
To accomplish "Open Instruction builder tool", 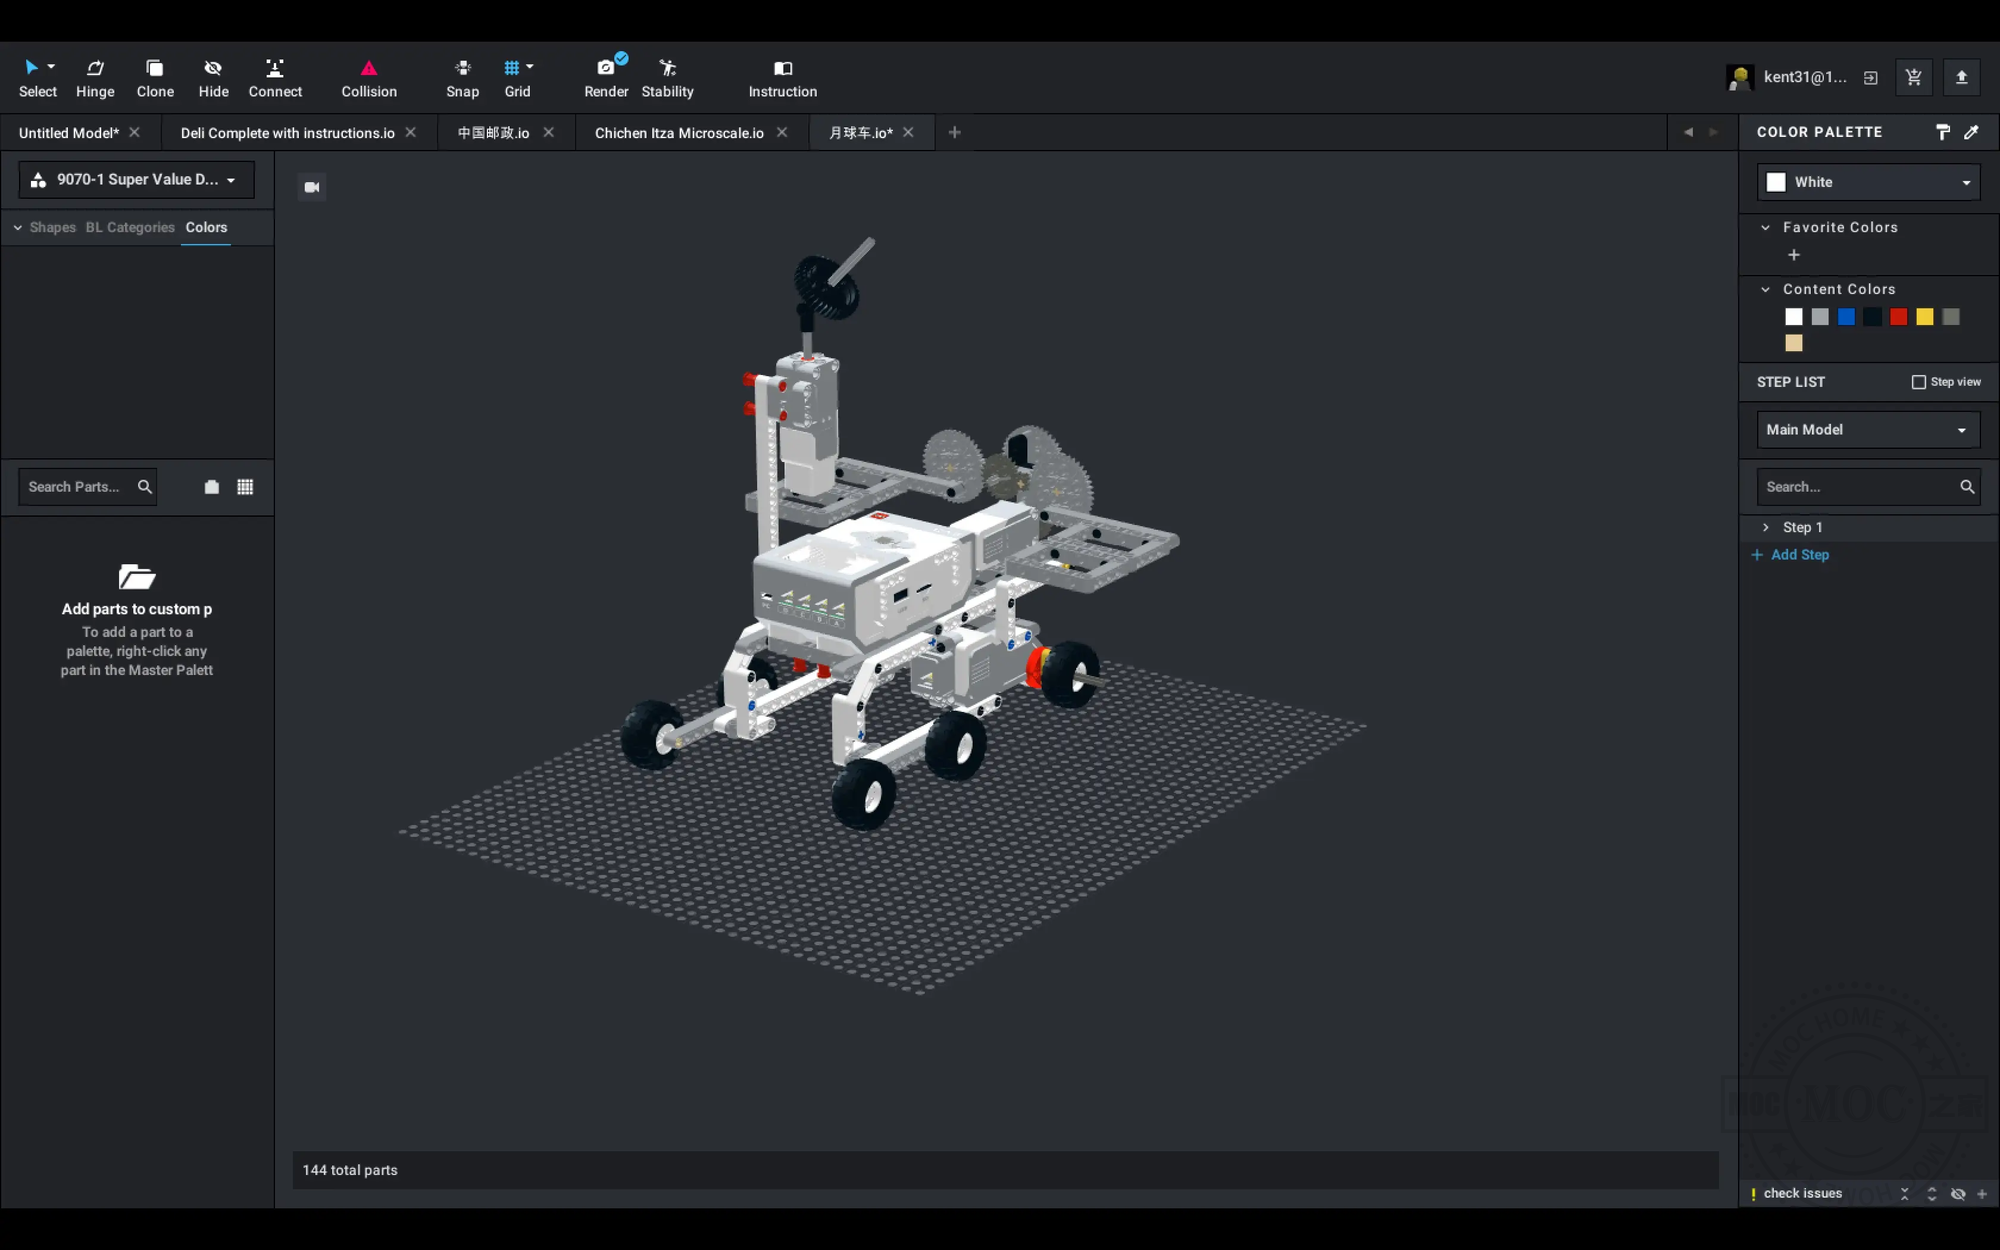I will pos(783,78).
